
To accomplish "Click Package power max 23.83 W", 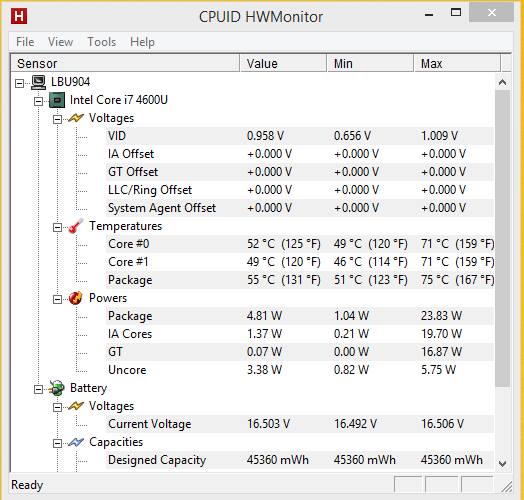I will click(x=441, y=316).
